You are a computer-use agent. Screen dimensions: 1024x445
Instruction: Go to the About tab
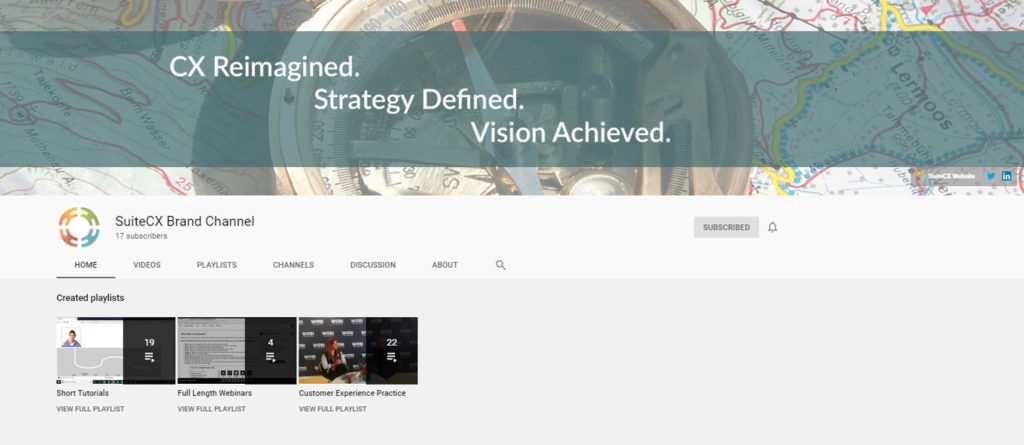pos(445,265)
